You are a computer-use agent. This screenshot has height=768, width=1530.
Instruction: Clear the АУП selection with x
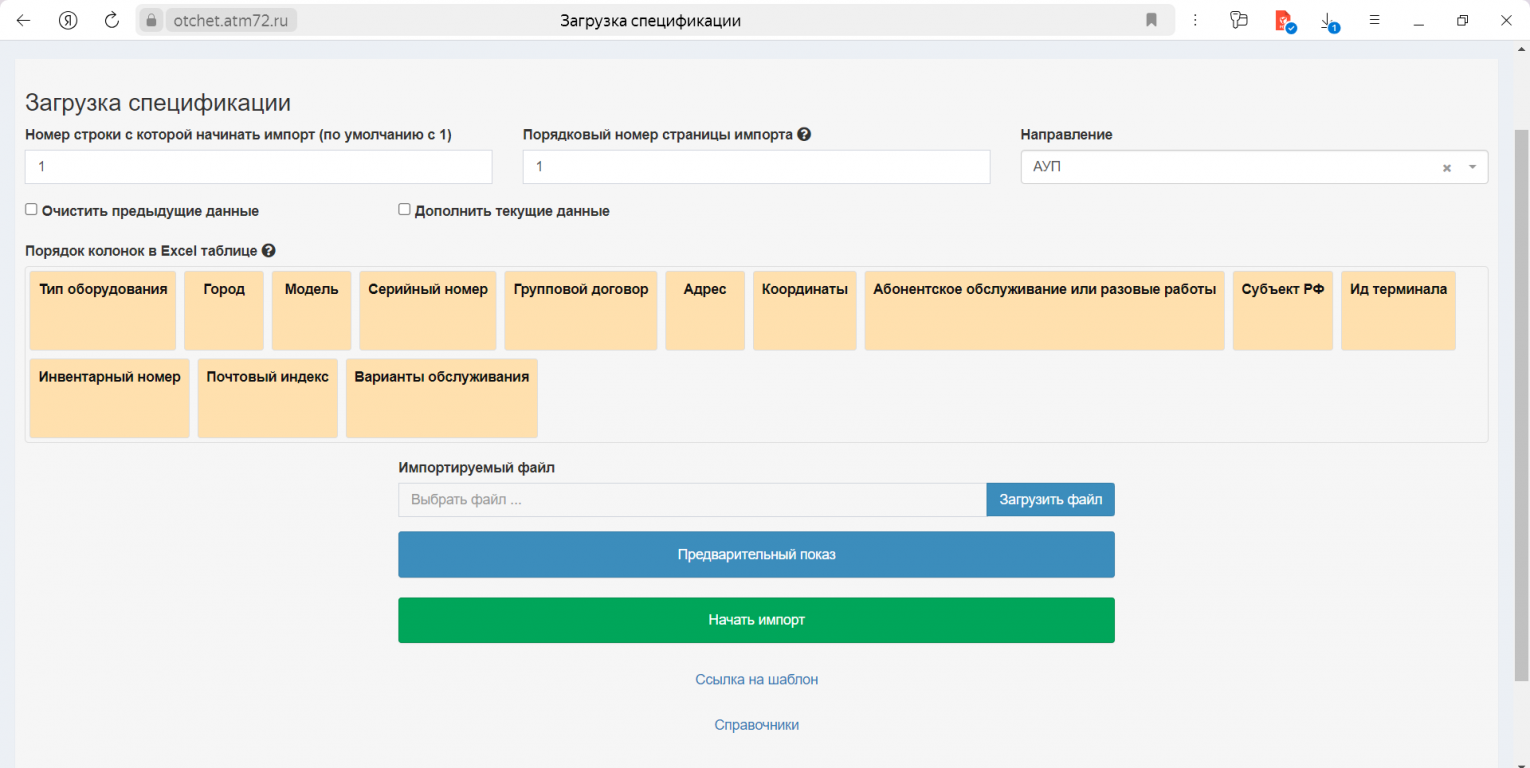(1446, 168)
